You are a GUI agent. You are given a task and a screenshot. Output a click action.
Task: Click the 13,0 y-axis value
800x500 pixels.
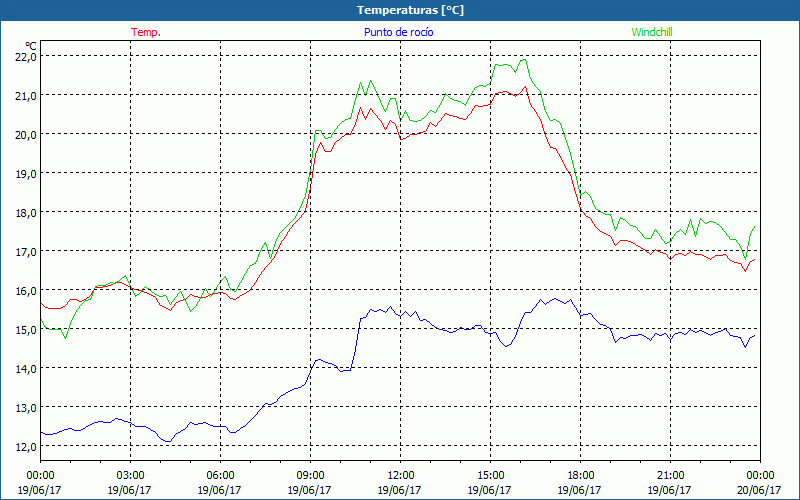(24, 407)
